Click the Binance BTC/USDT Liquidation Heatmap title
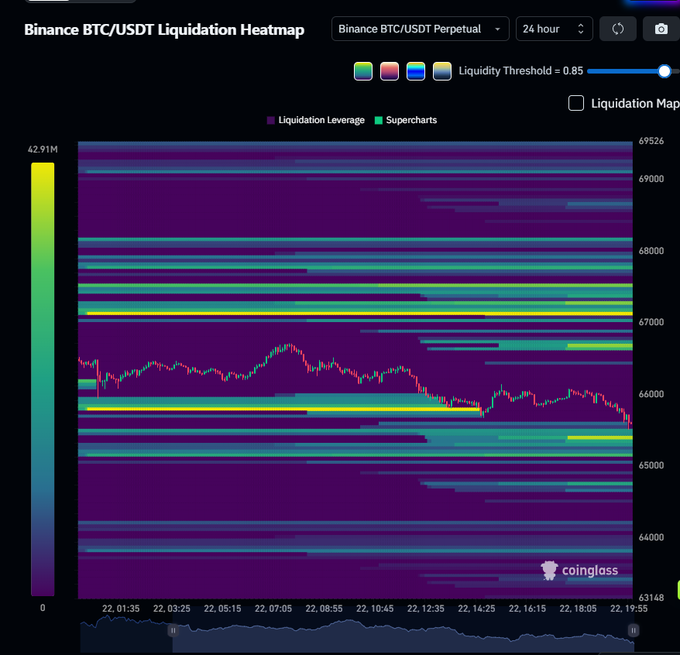 [164, 30]
